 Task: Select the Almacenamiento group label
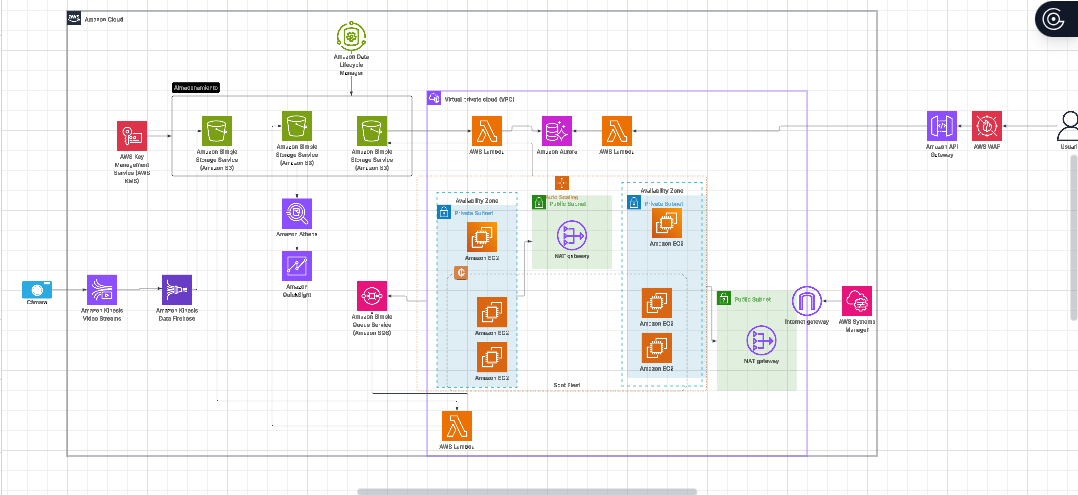(x=196, y=88)
